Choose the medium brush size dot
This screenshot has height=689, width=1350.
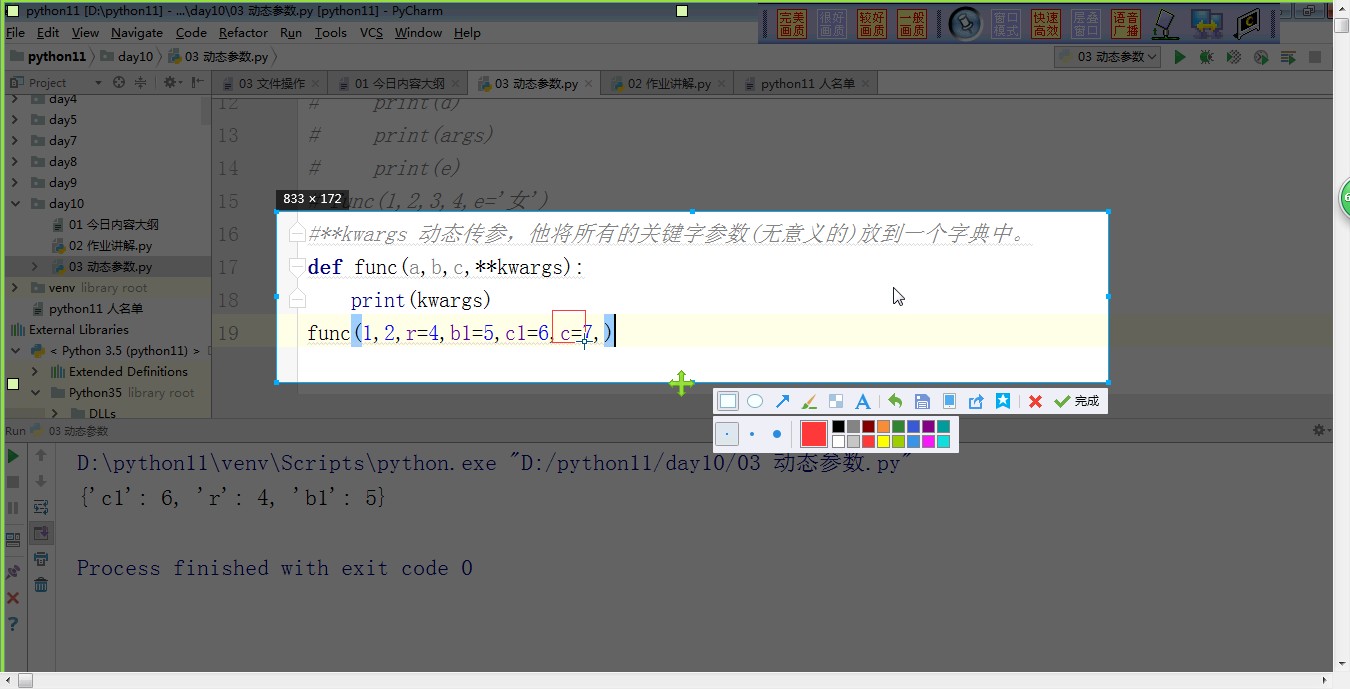pos(752,434)
